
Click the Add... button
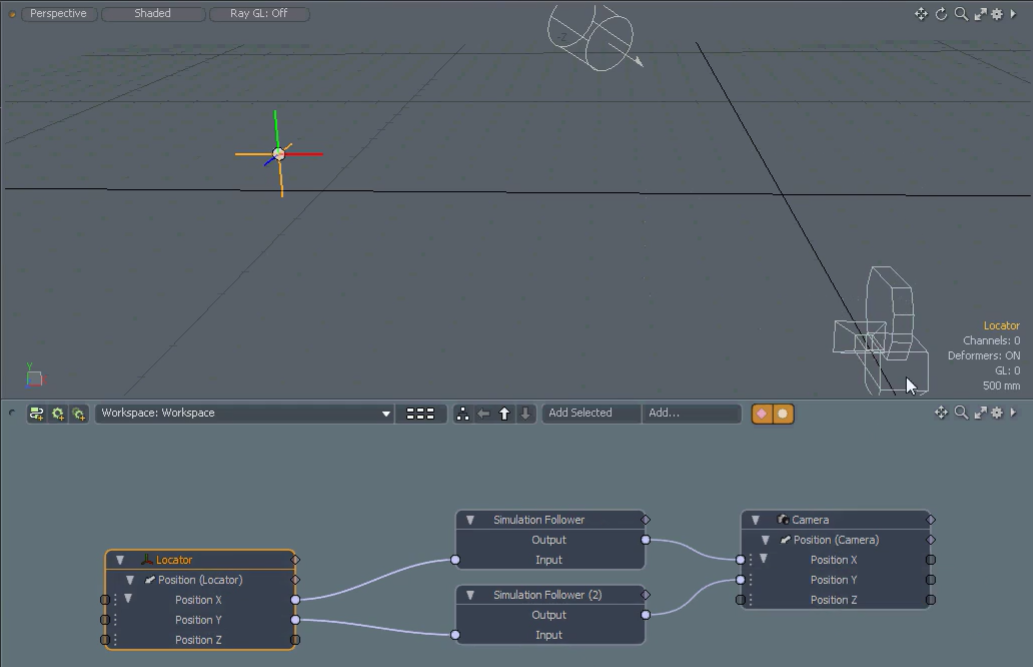pos(692,413)
